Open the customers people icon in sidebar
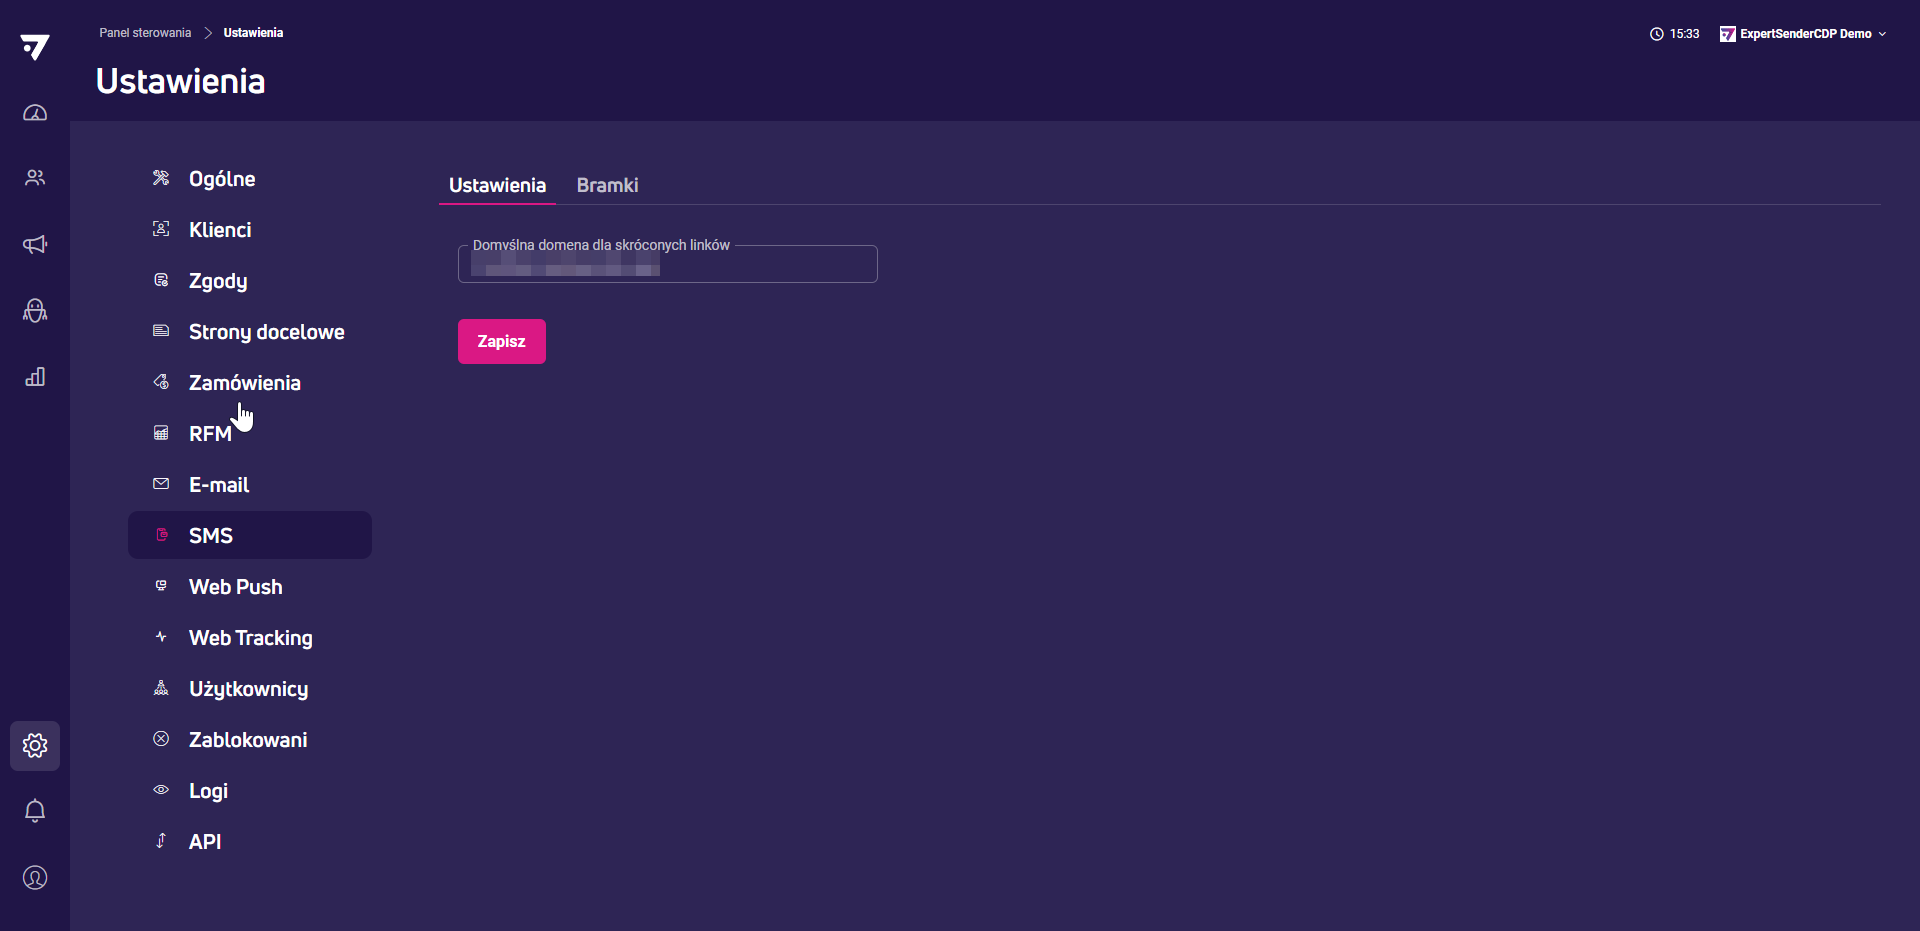This screenshot has height=931, width=1920. click(x=35, y=178)
